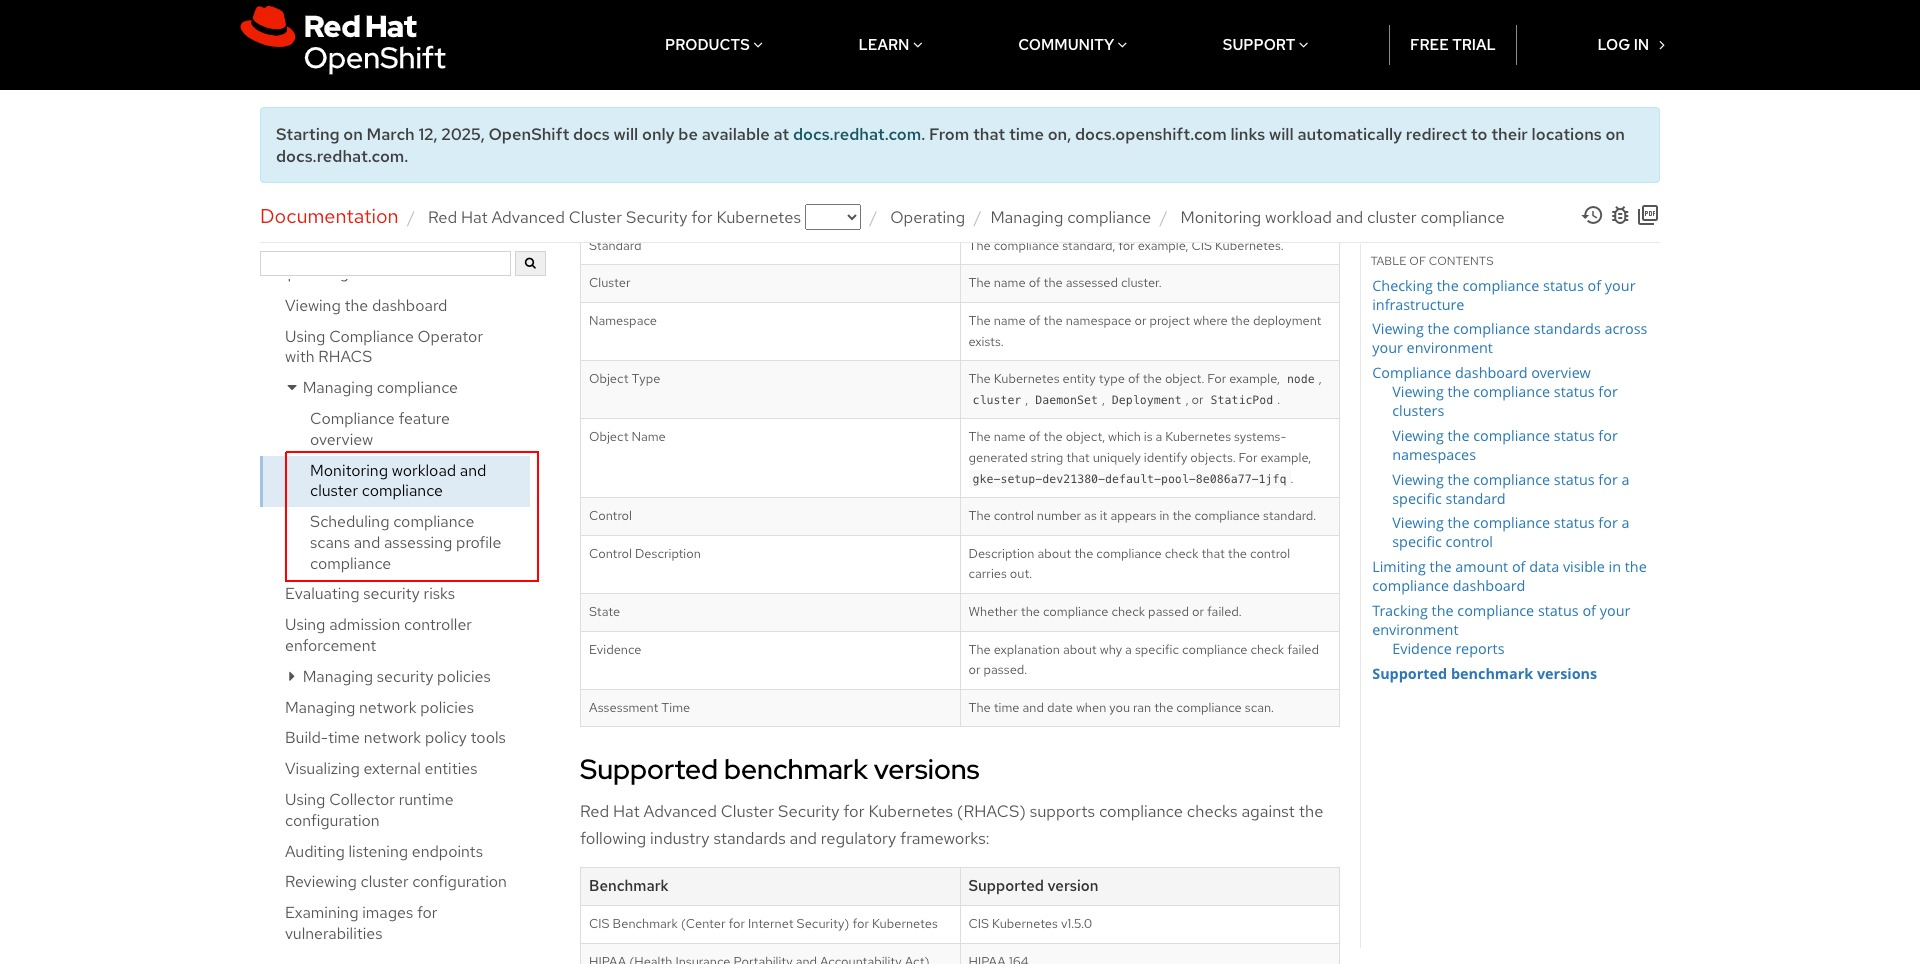Open Evaluating security risks in the sidebar
The image size is (1920, 964).
tap(370, 594)
